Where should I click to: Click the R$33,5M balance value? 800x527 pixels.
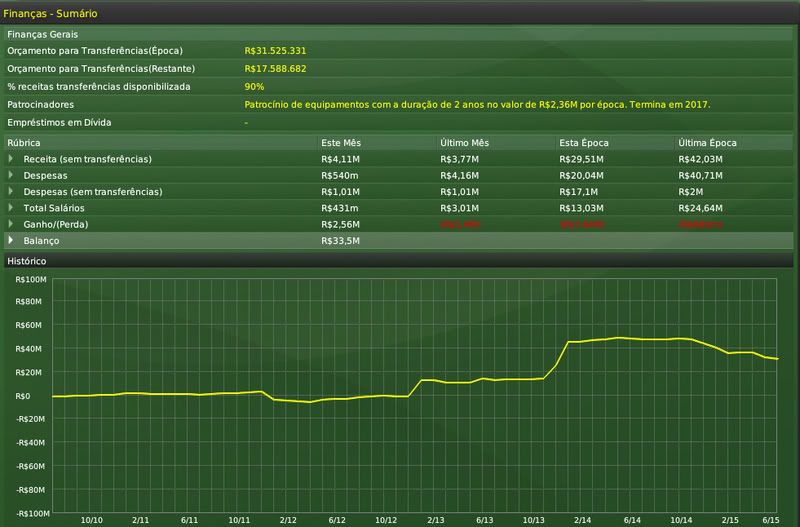tap(340, 240)
